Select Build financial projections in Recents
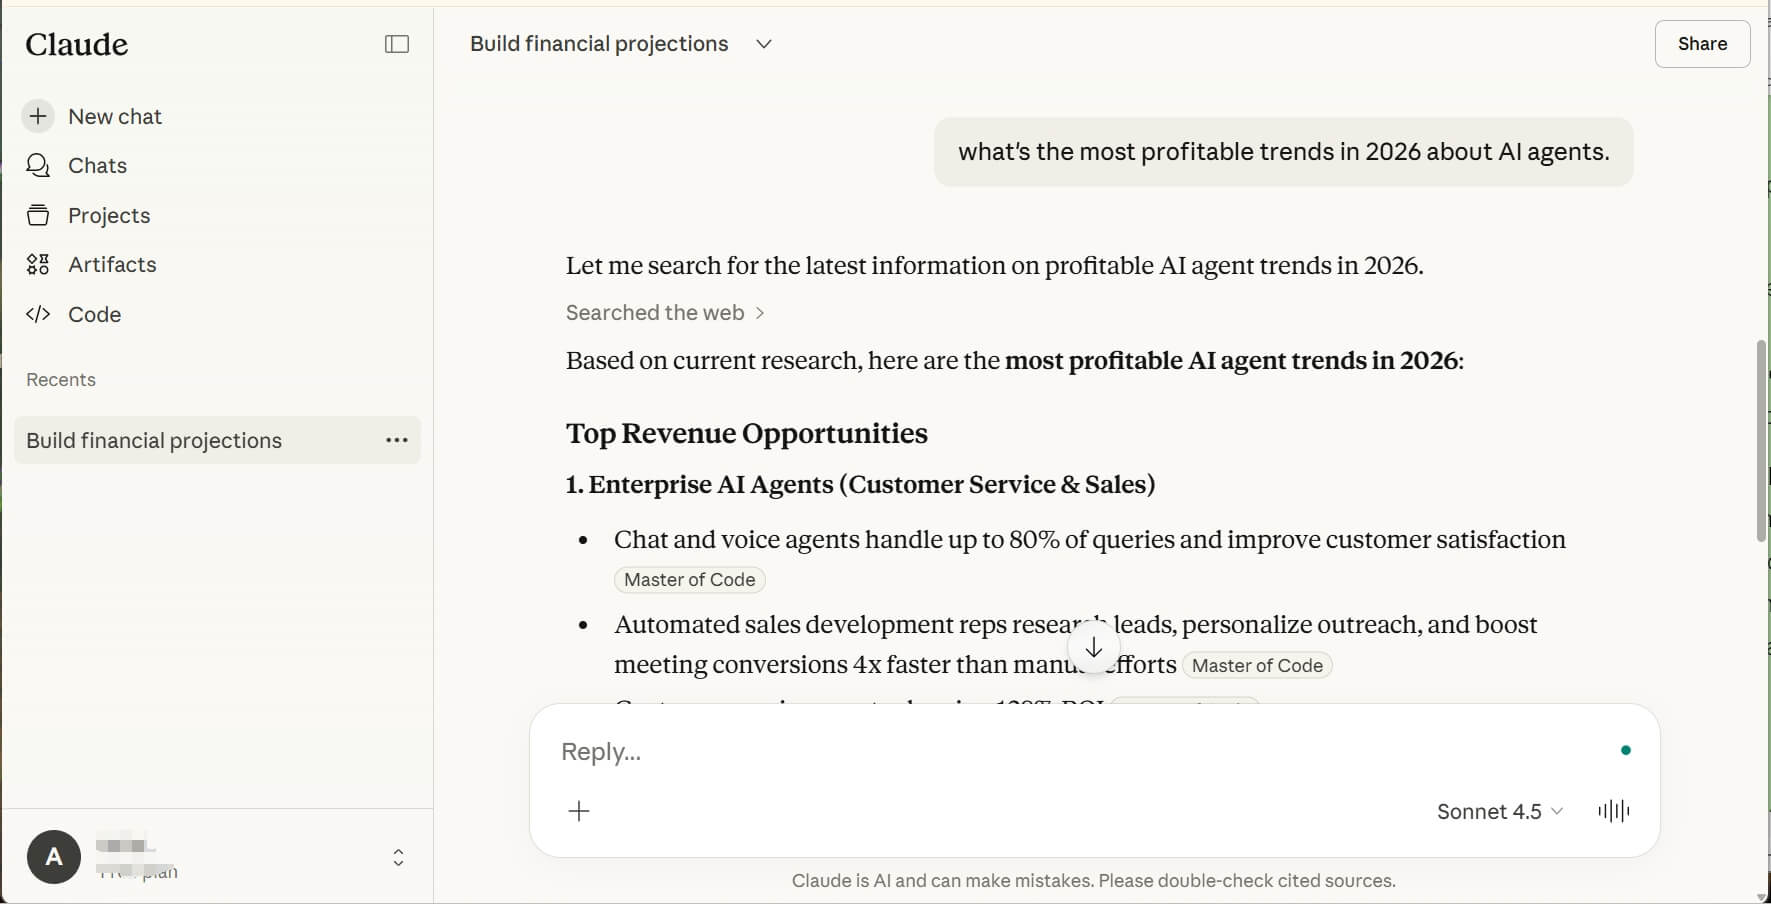 point(154,440)
